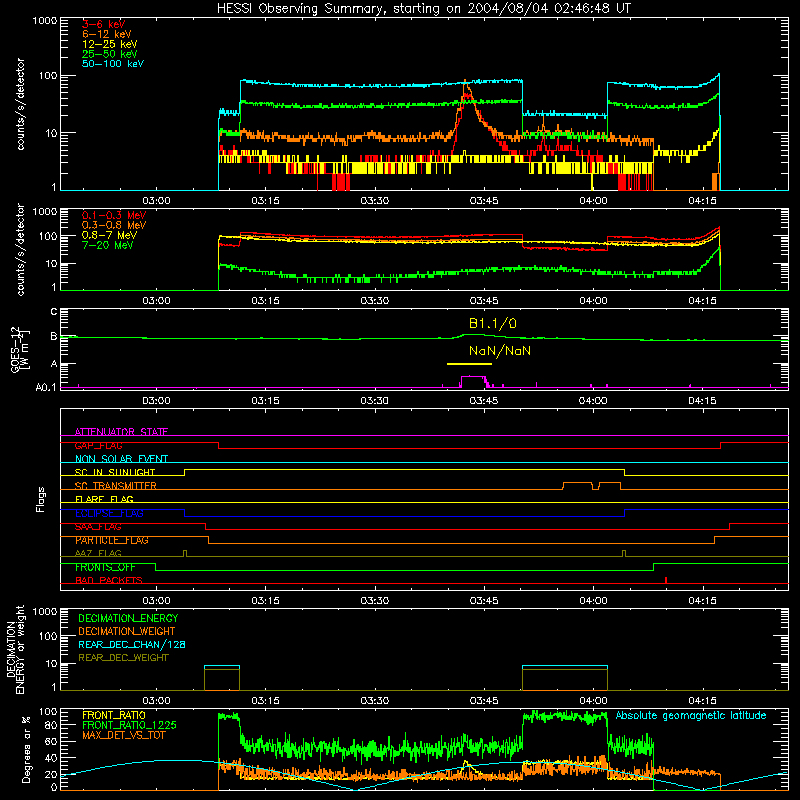Viewport: 800px width, 800px height.
Task: Click the DECIMATION ENERGY or weight axis label
Action: (x=15, y=649)
